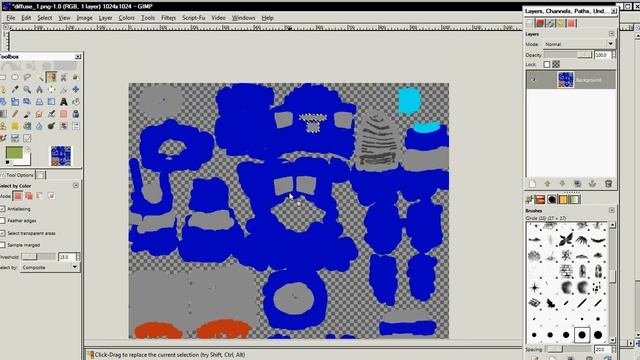Switch to the Tool Options tab
640x360 pixels.
(17, 175)
